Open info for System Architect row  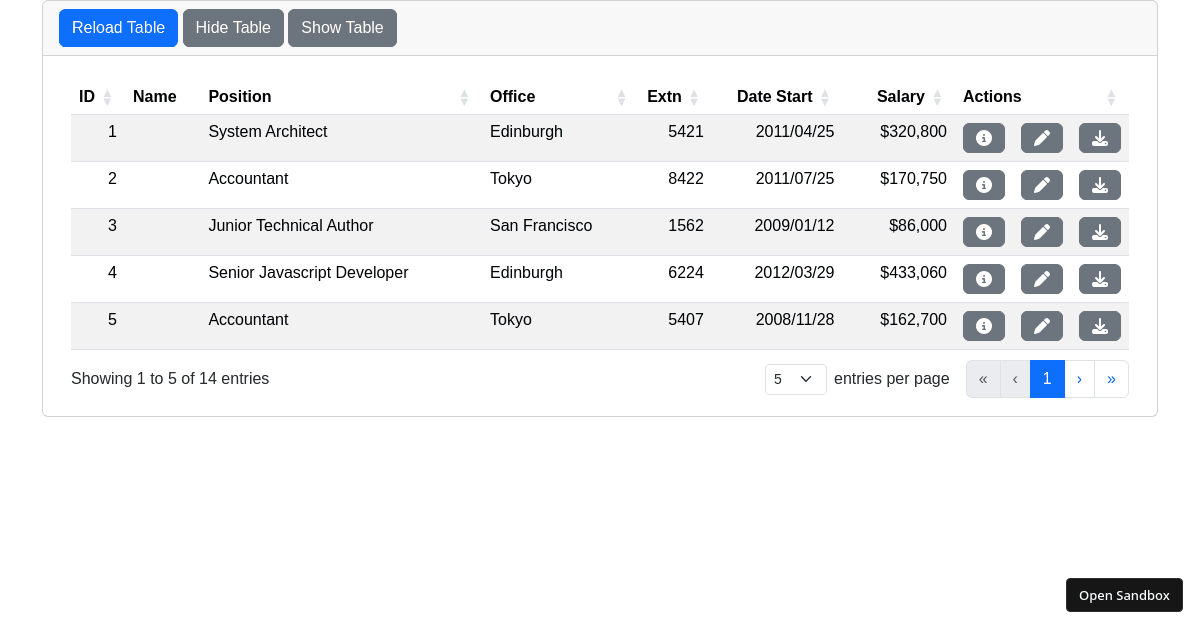coord(984,138)
